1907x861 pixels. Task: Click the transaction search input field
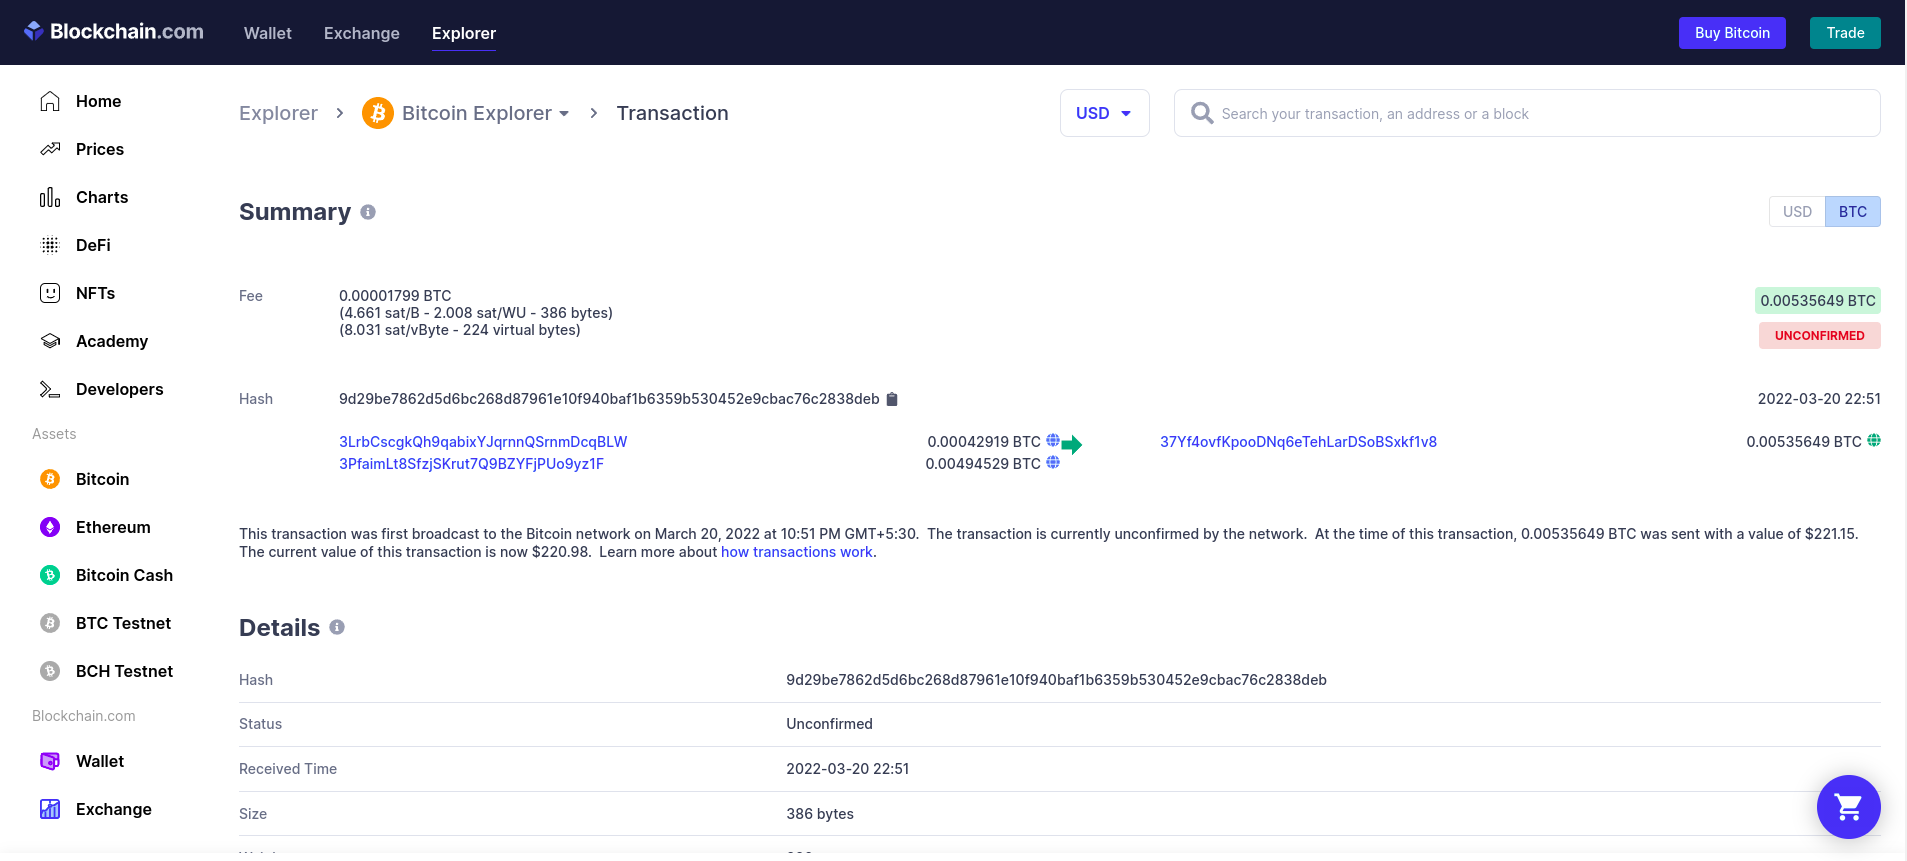tap(1527, 113)
